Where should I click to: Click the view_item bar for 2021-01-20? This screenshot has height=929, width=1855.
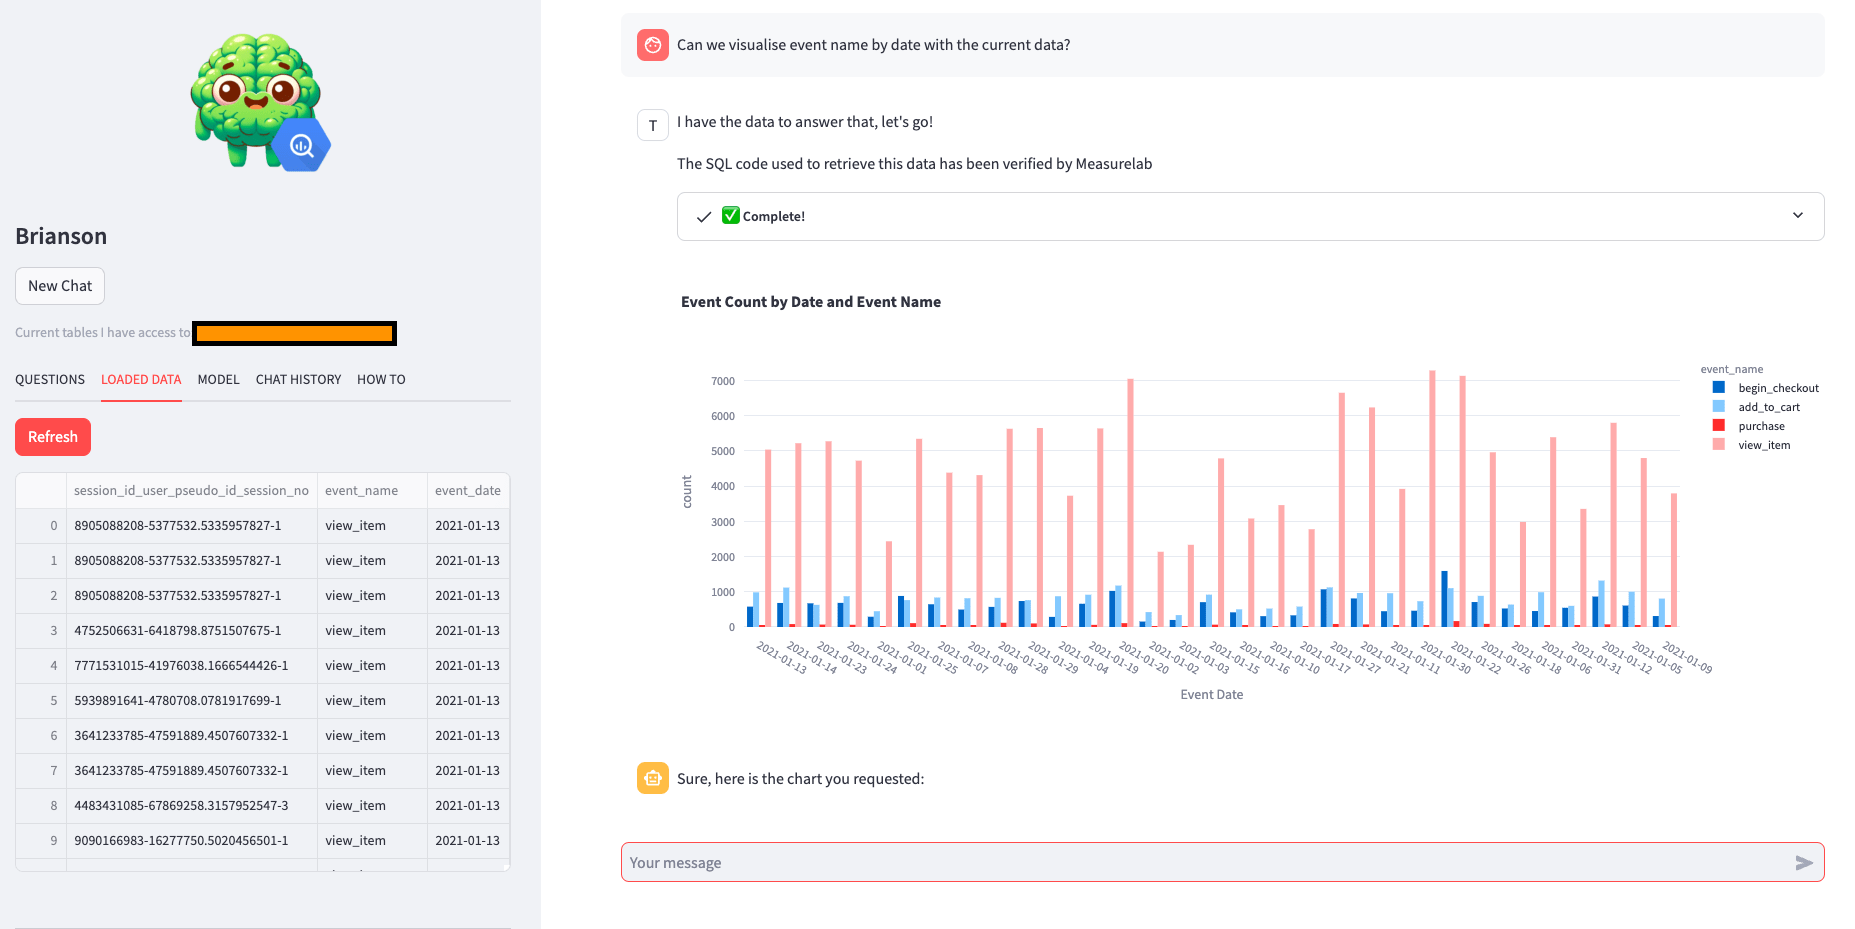(x=1131, y=503)
